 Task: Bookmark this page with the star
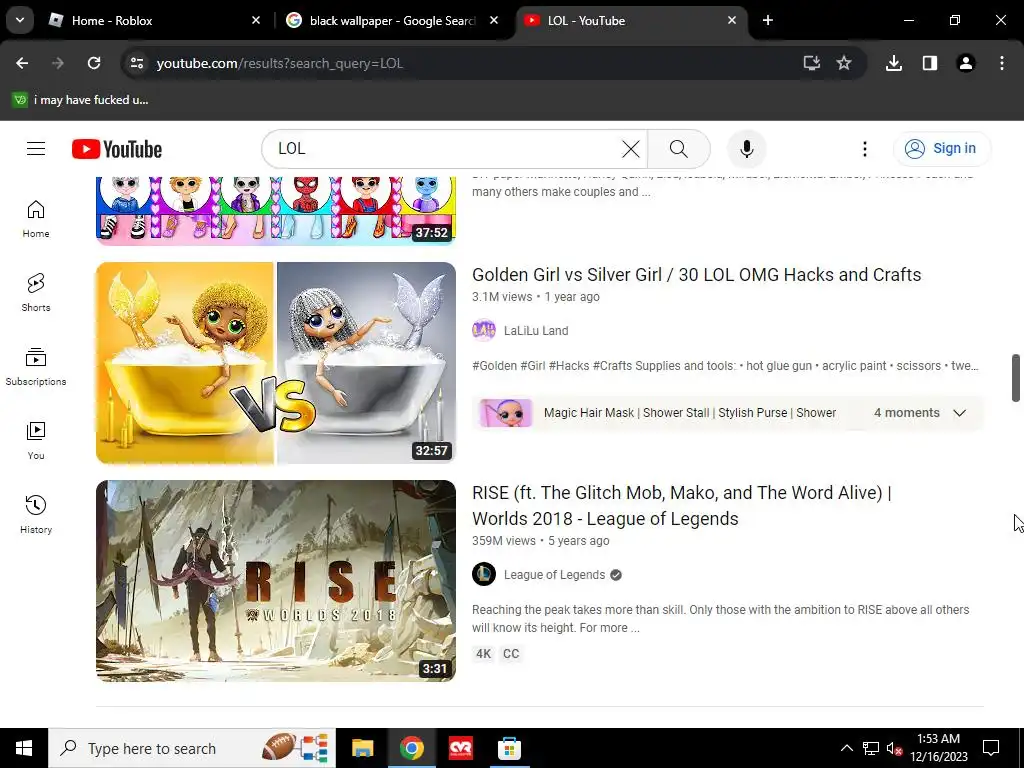[844, 63]
